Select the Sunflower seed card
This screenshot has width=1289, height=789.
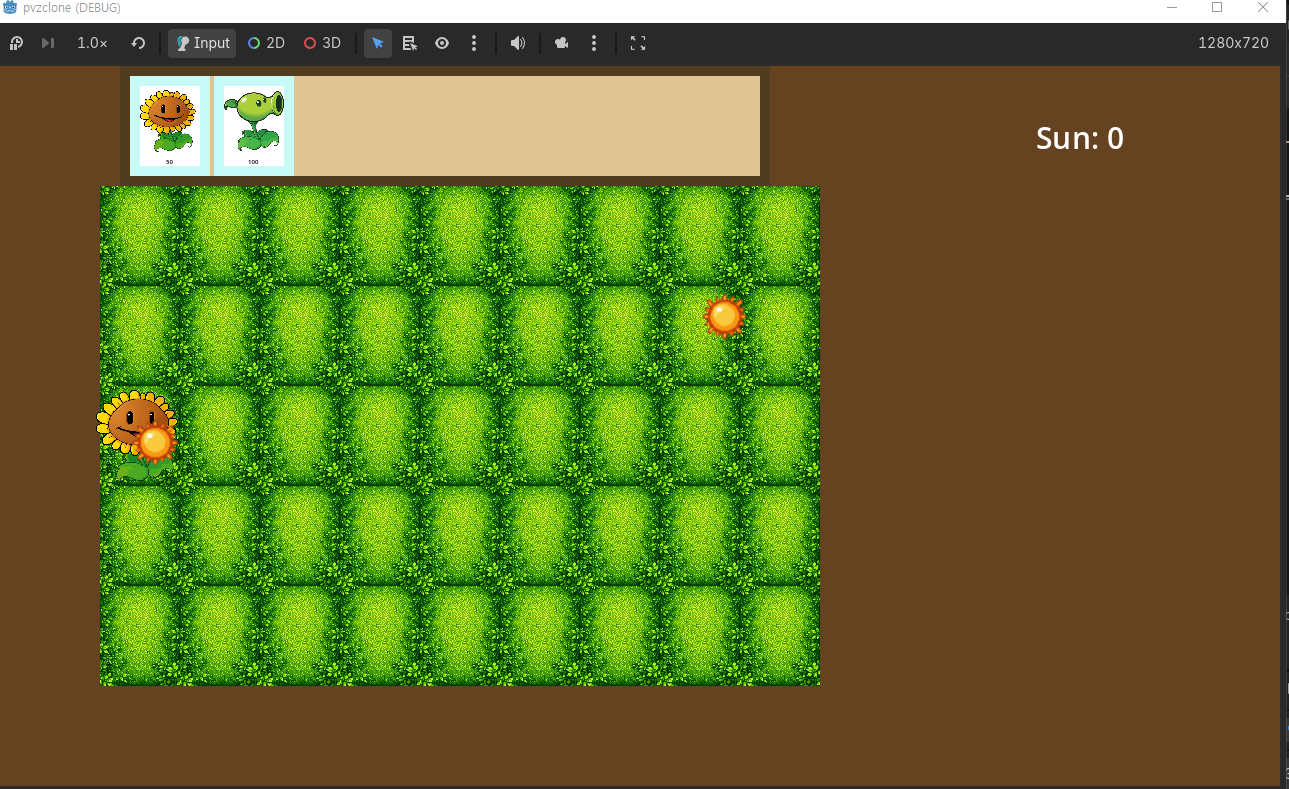[170, 126]
